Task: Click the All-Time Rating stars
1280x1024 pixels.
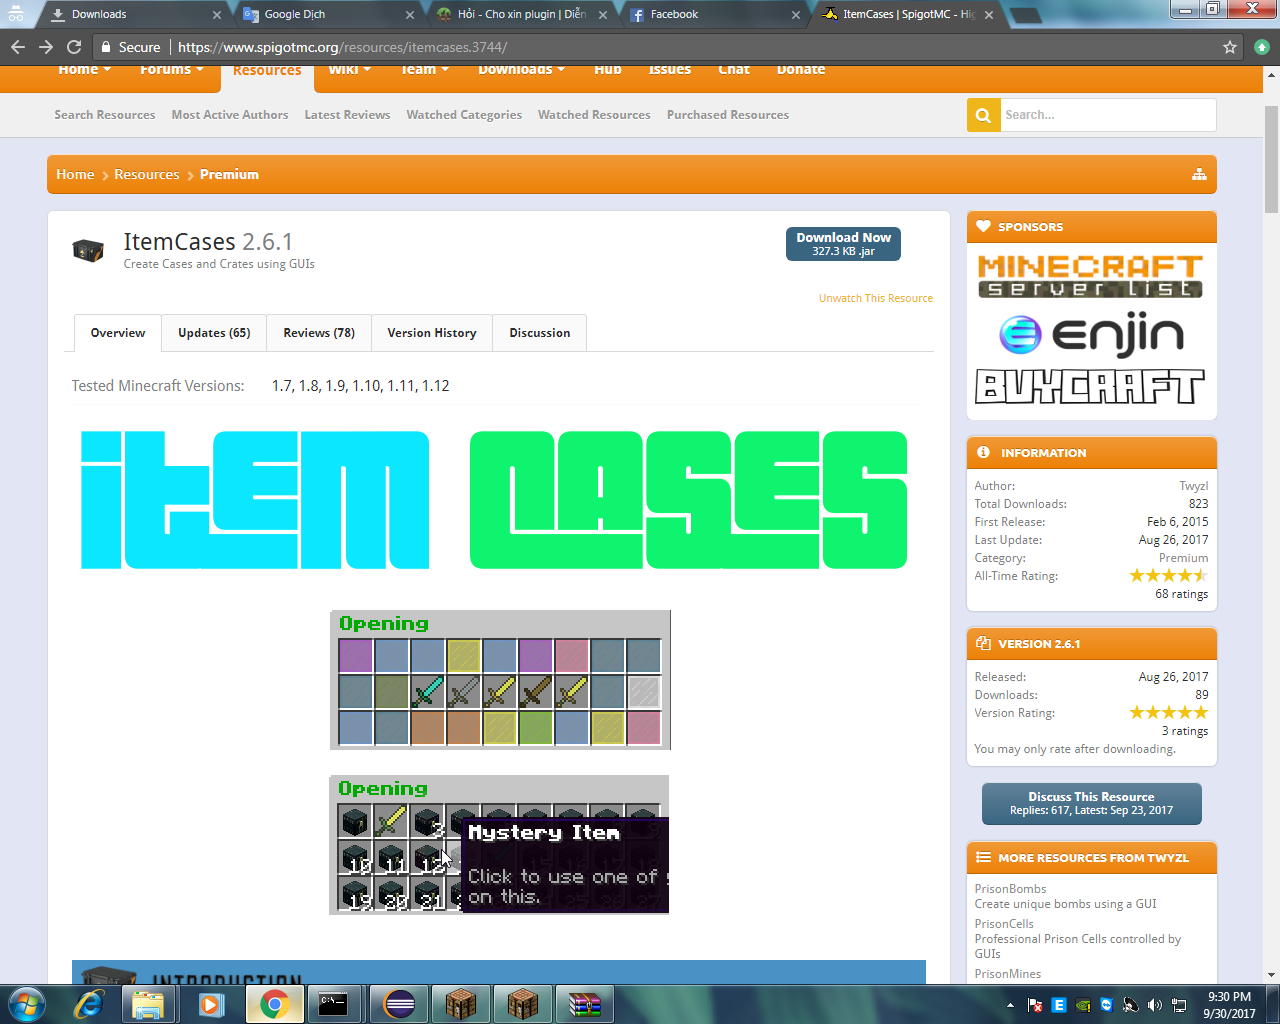Action: [x=1169, y=575]
